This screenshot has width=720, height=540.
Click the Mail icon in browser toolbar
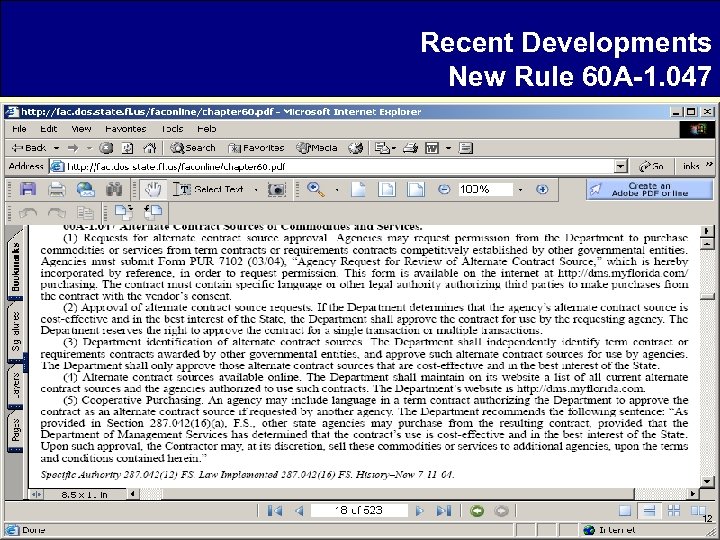382,148
